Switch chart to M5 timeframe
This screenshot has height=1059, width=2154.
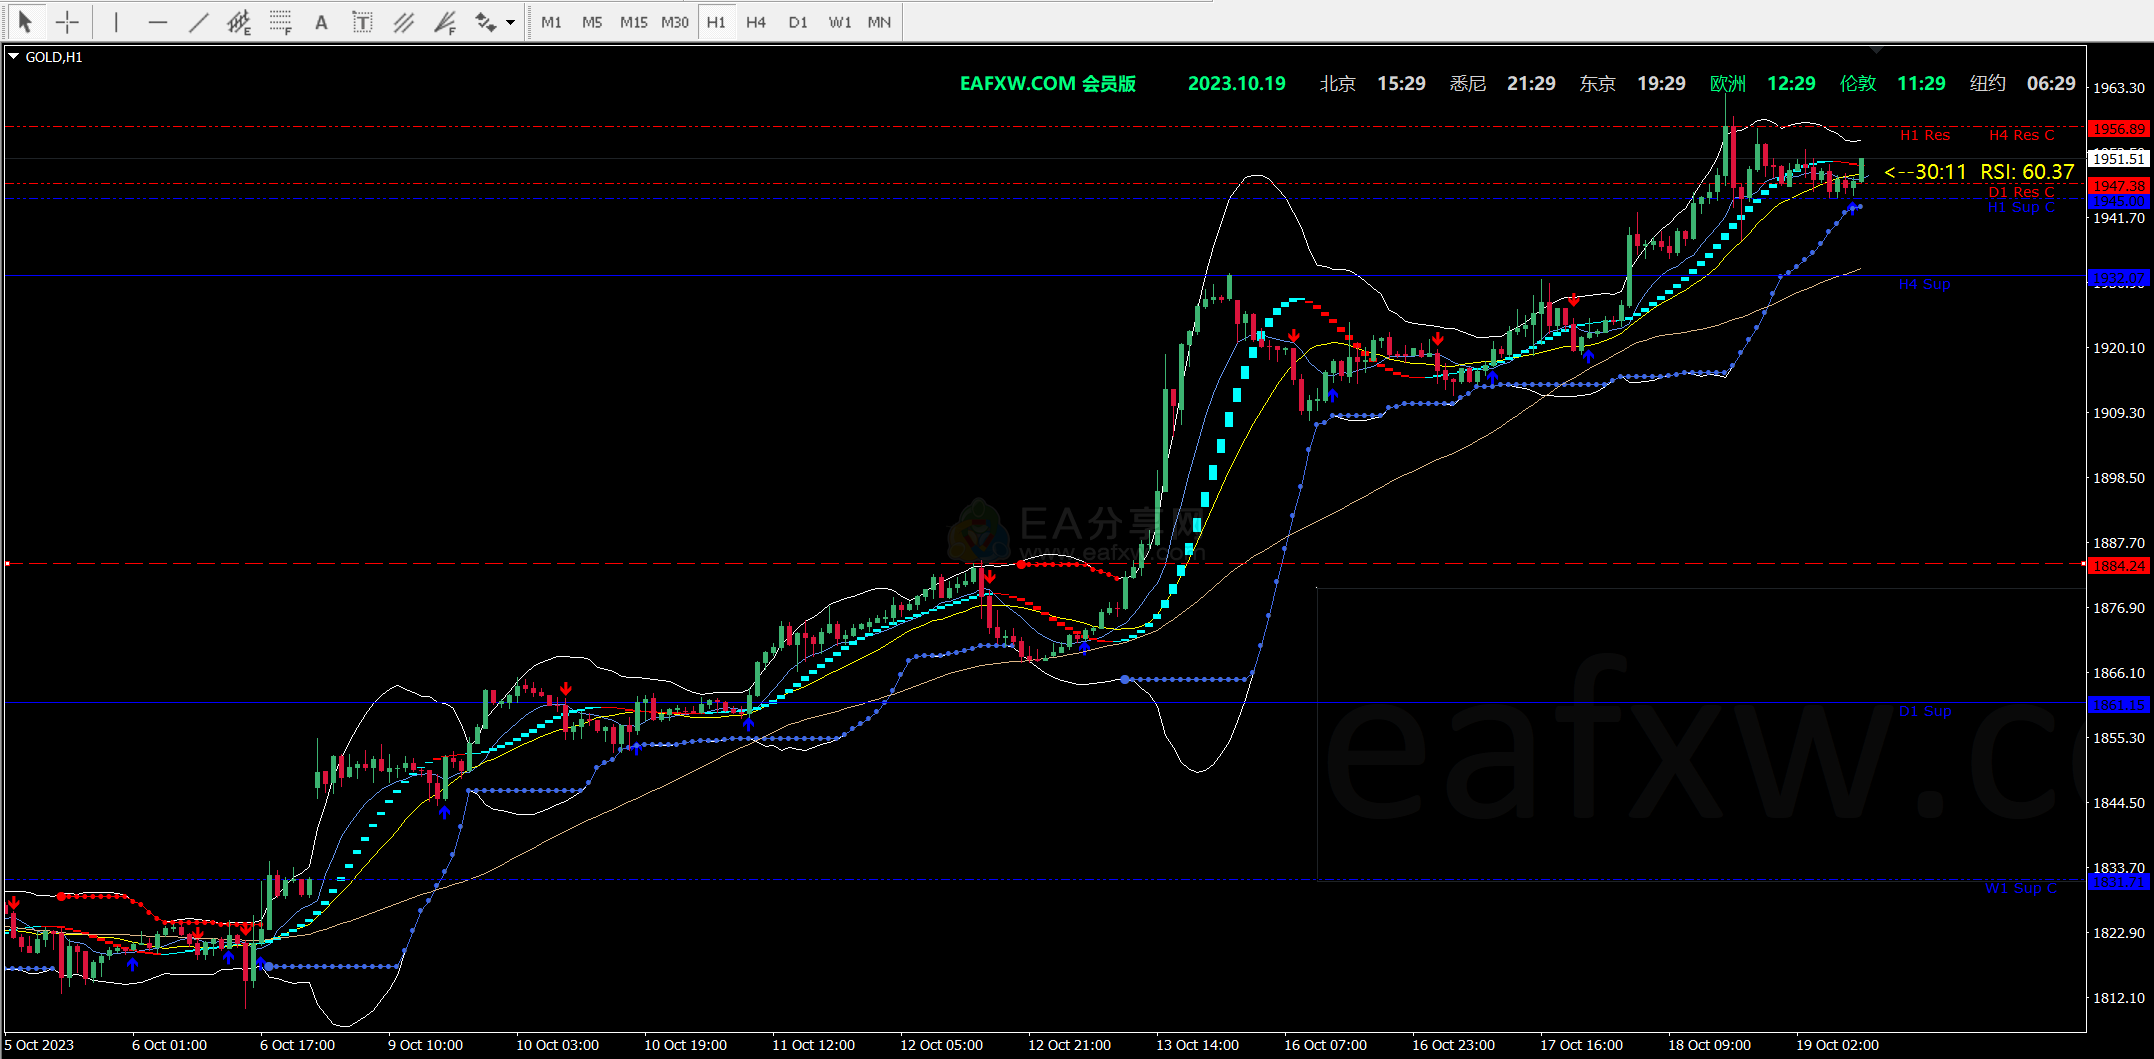point(592,22)
